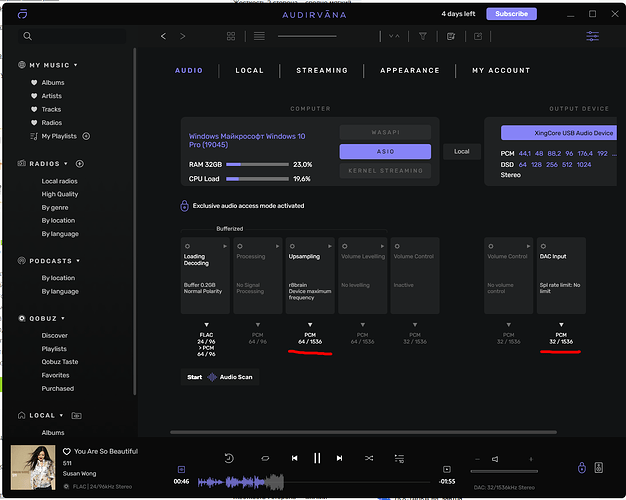Go back with left arrow
This screenshot has width=626, height=500.
[x=163, y=36]
